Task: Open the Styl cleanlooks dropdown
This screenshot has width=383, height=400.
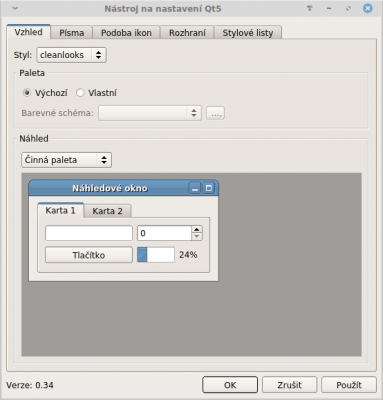Action: (x=71, y=55)
